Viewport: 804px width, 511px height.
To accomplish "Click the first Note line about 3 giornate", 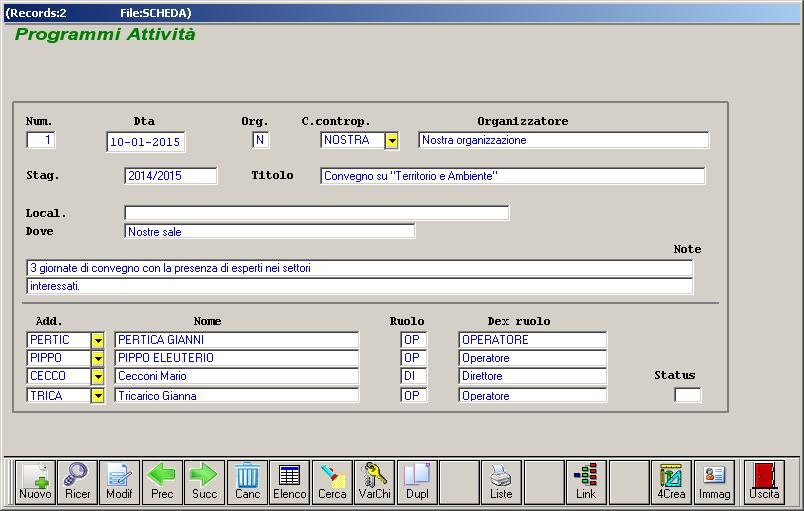I will pyautogui.click(x=359, y=268).
